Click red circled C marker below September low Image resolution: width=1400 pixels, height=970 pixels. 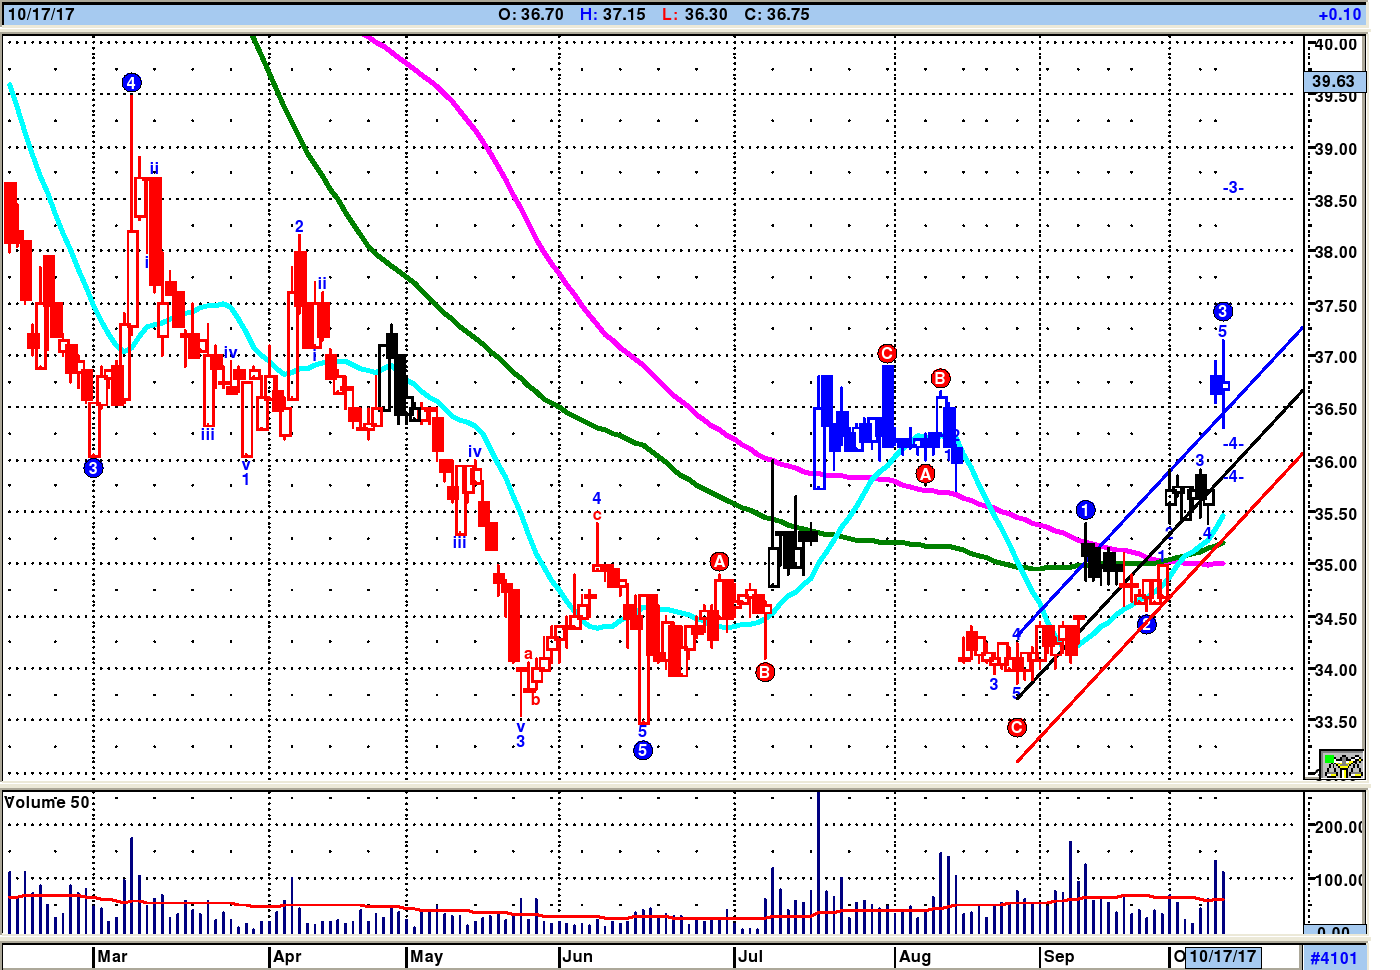[x=1017, y=727]
